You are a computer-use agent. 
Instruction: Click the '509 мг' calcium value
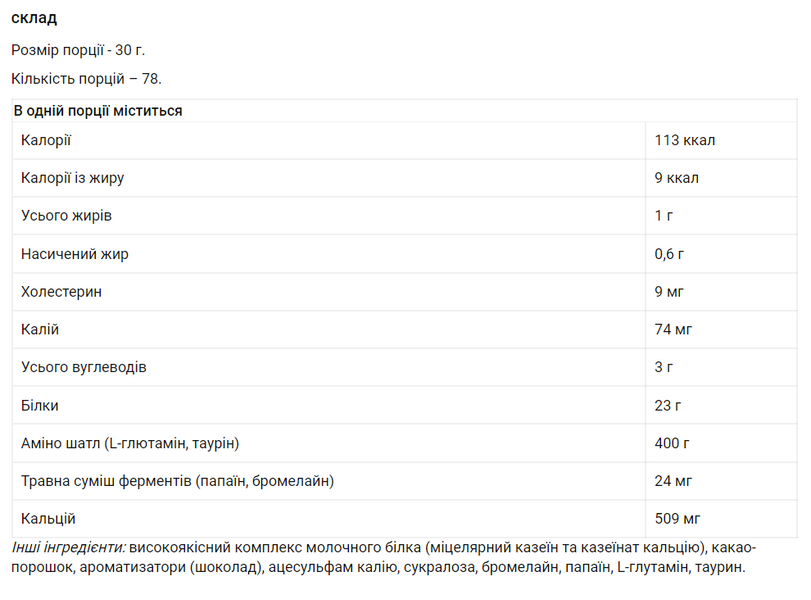(677, 519)
